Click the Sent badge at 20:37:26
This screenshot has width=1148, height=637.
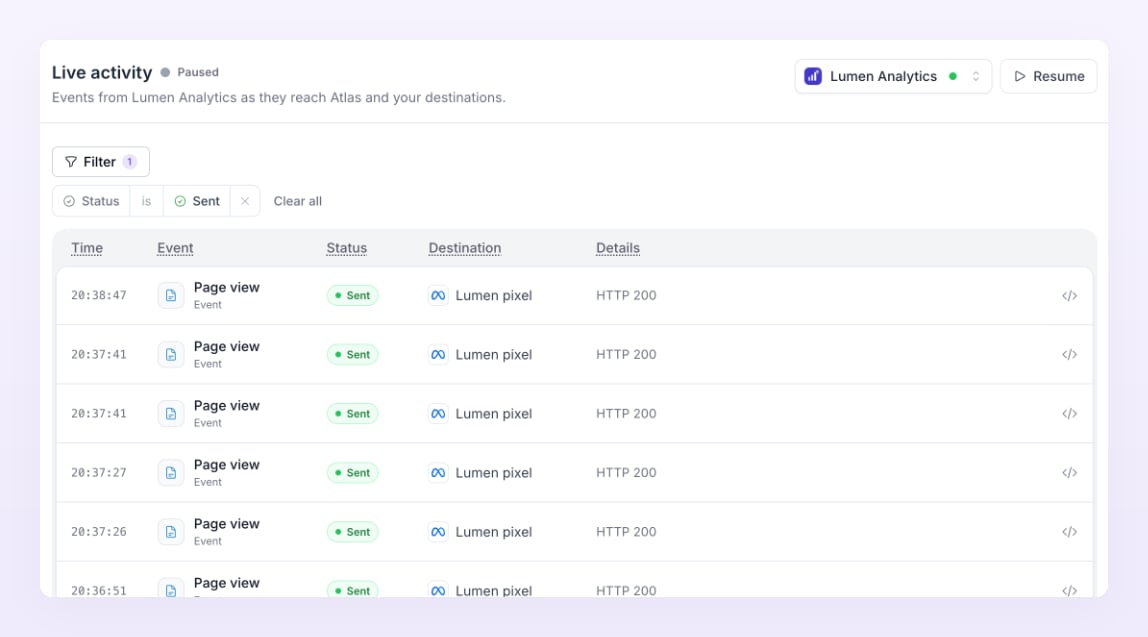click(352, 532)
